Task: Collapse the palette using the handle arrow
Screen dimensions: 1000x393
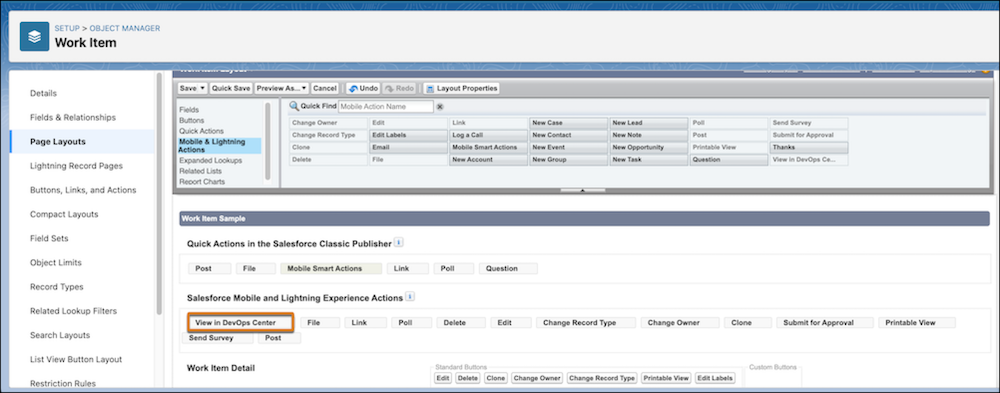Action: pyautogui.click(x=582, y=190)
